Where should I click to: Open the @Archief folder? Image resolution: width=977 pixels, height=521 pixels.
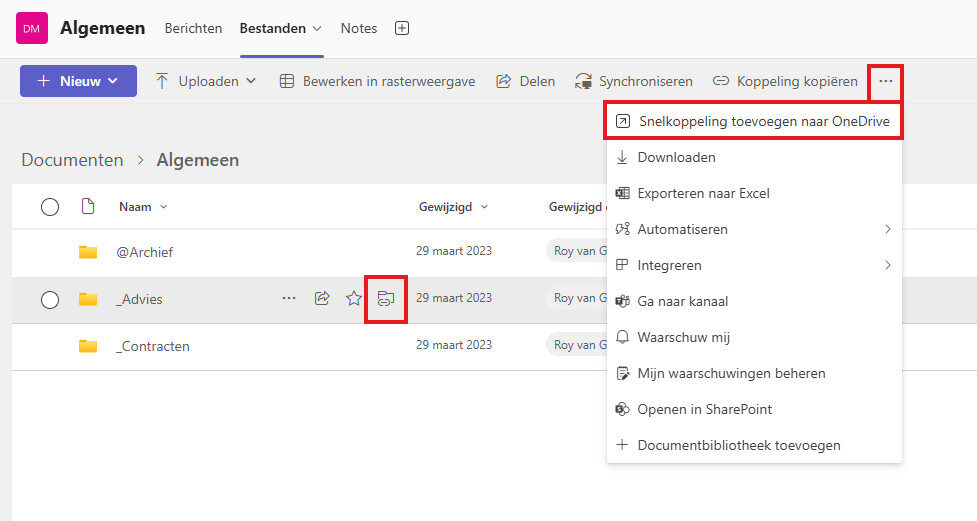click(x=145, y=252)
